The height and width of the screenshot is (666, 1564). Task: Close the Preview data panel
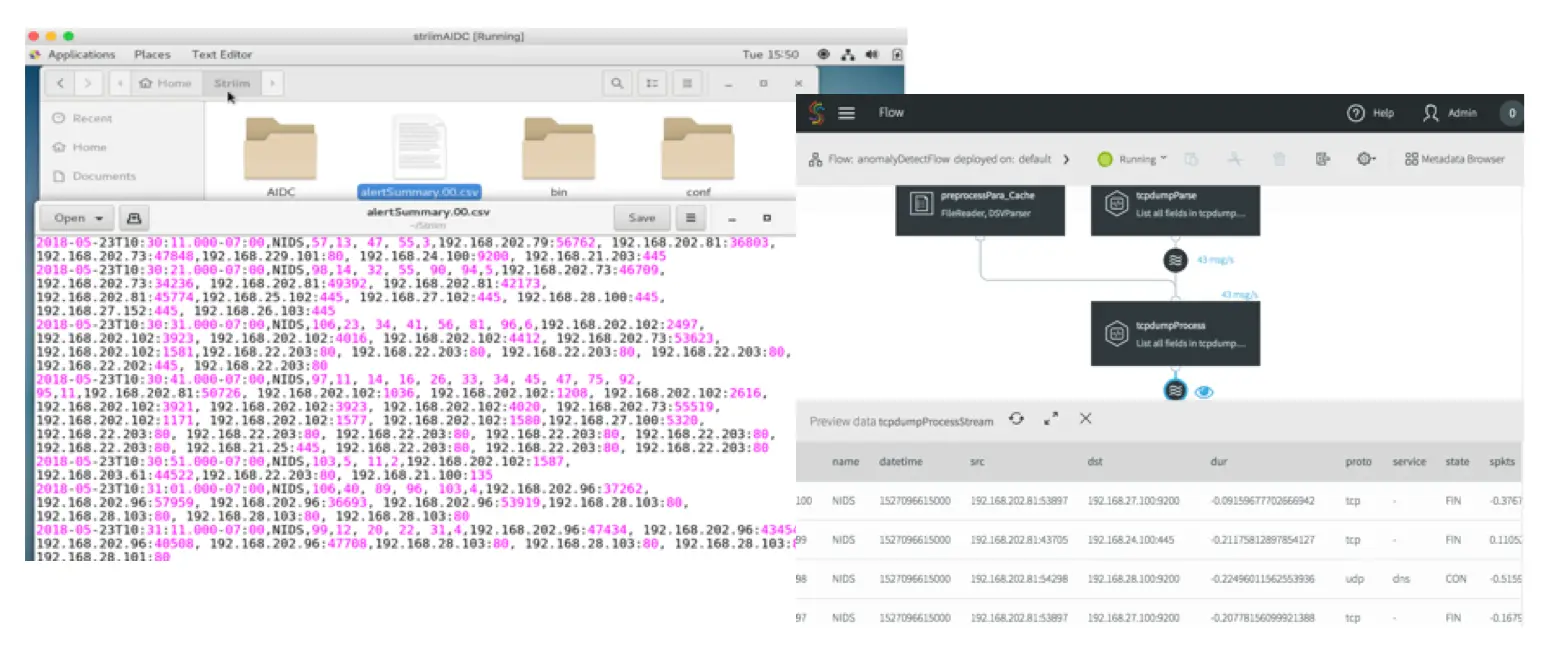[x=1086, y=420]
